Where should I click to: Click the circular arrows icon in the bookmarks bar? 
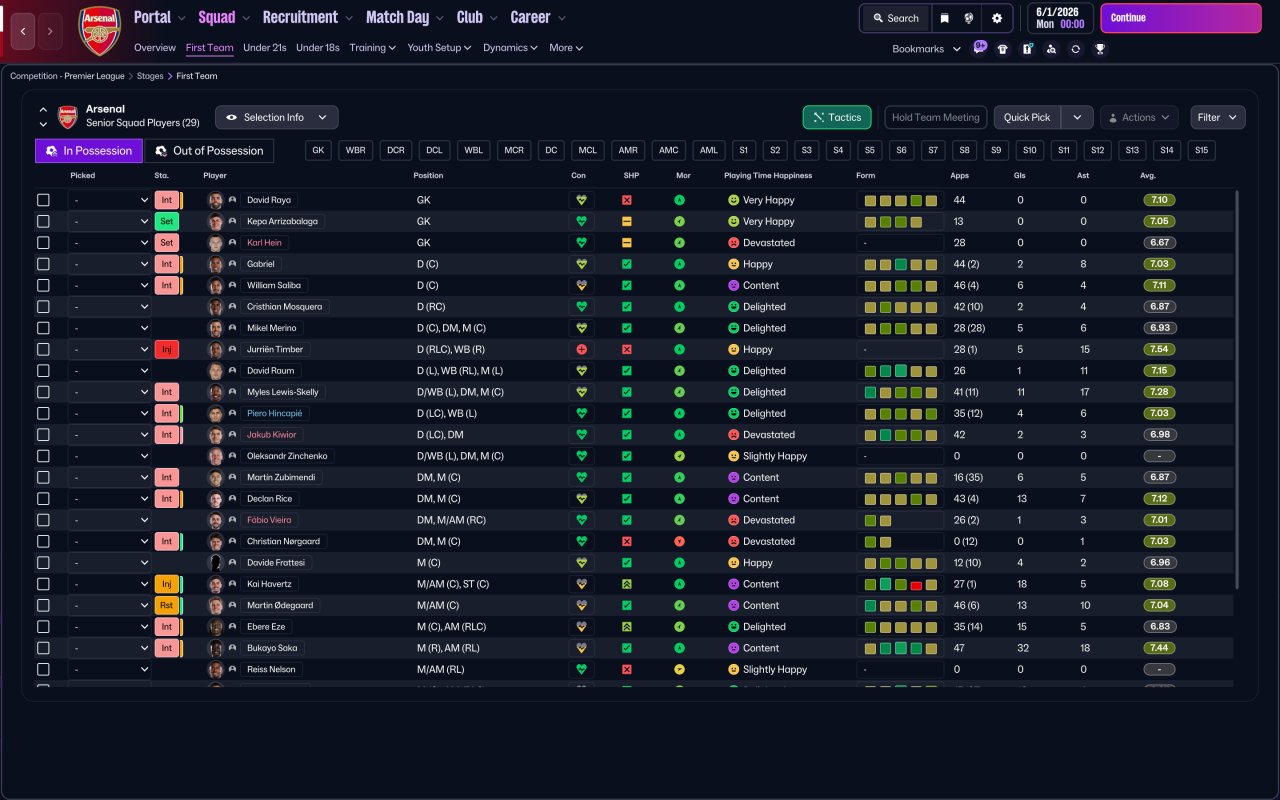click(1075, 49)
